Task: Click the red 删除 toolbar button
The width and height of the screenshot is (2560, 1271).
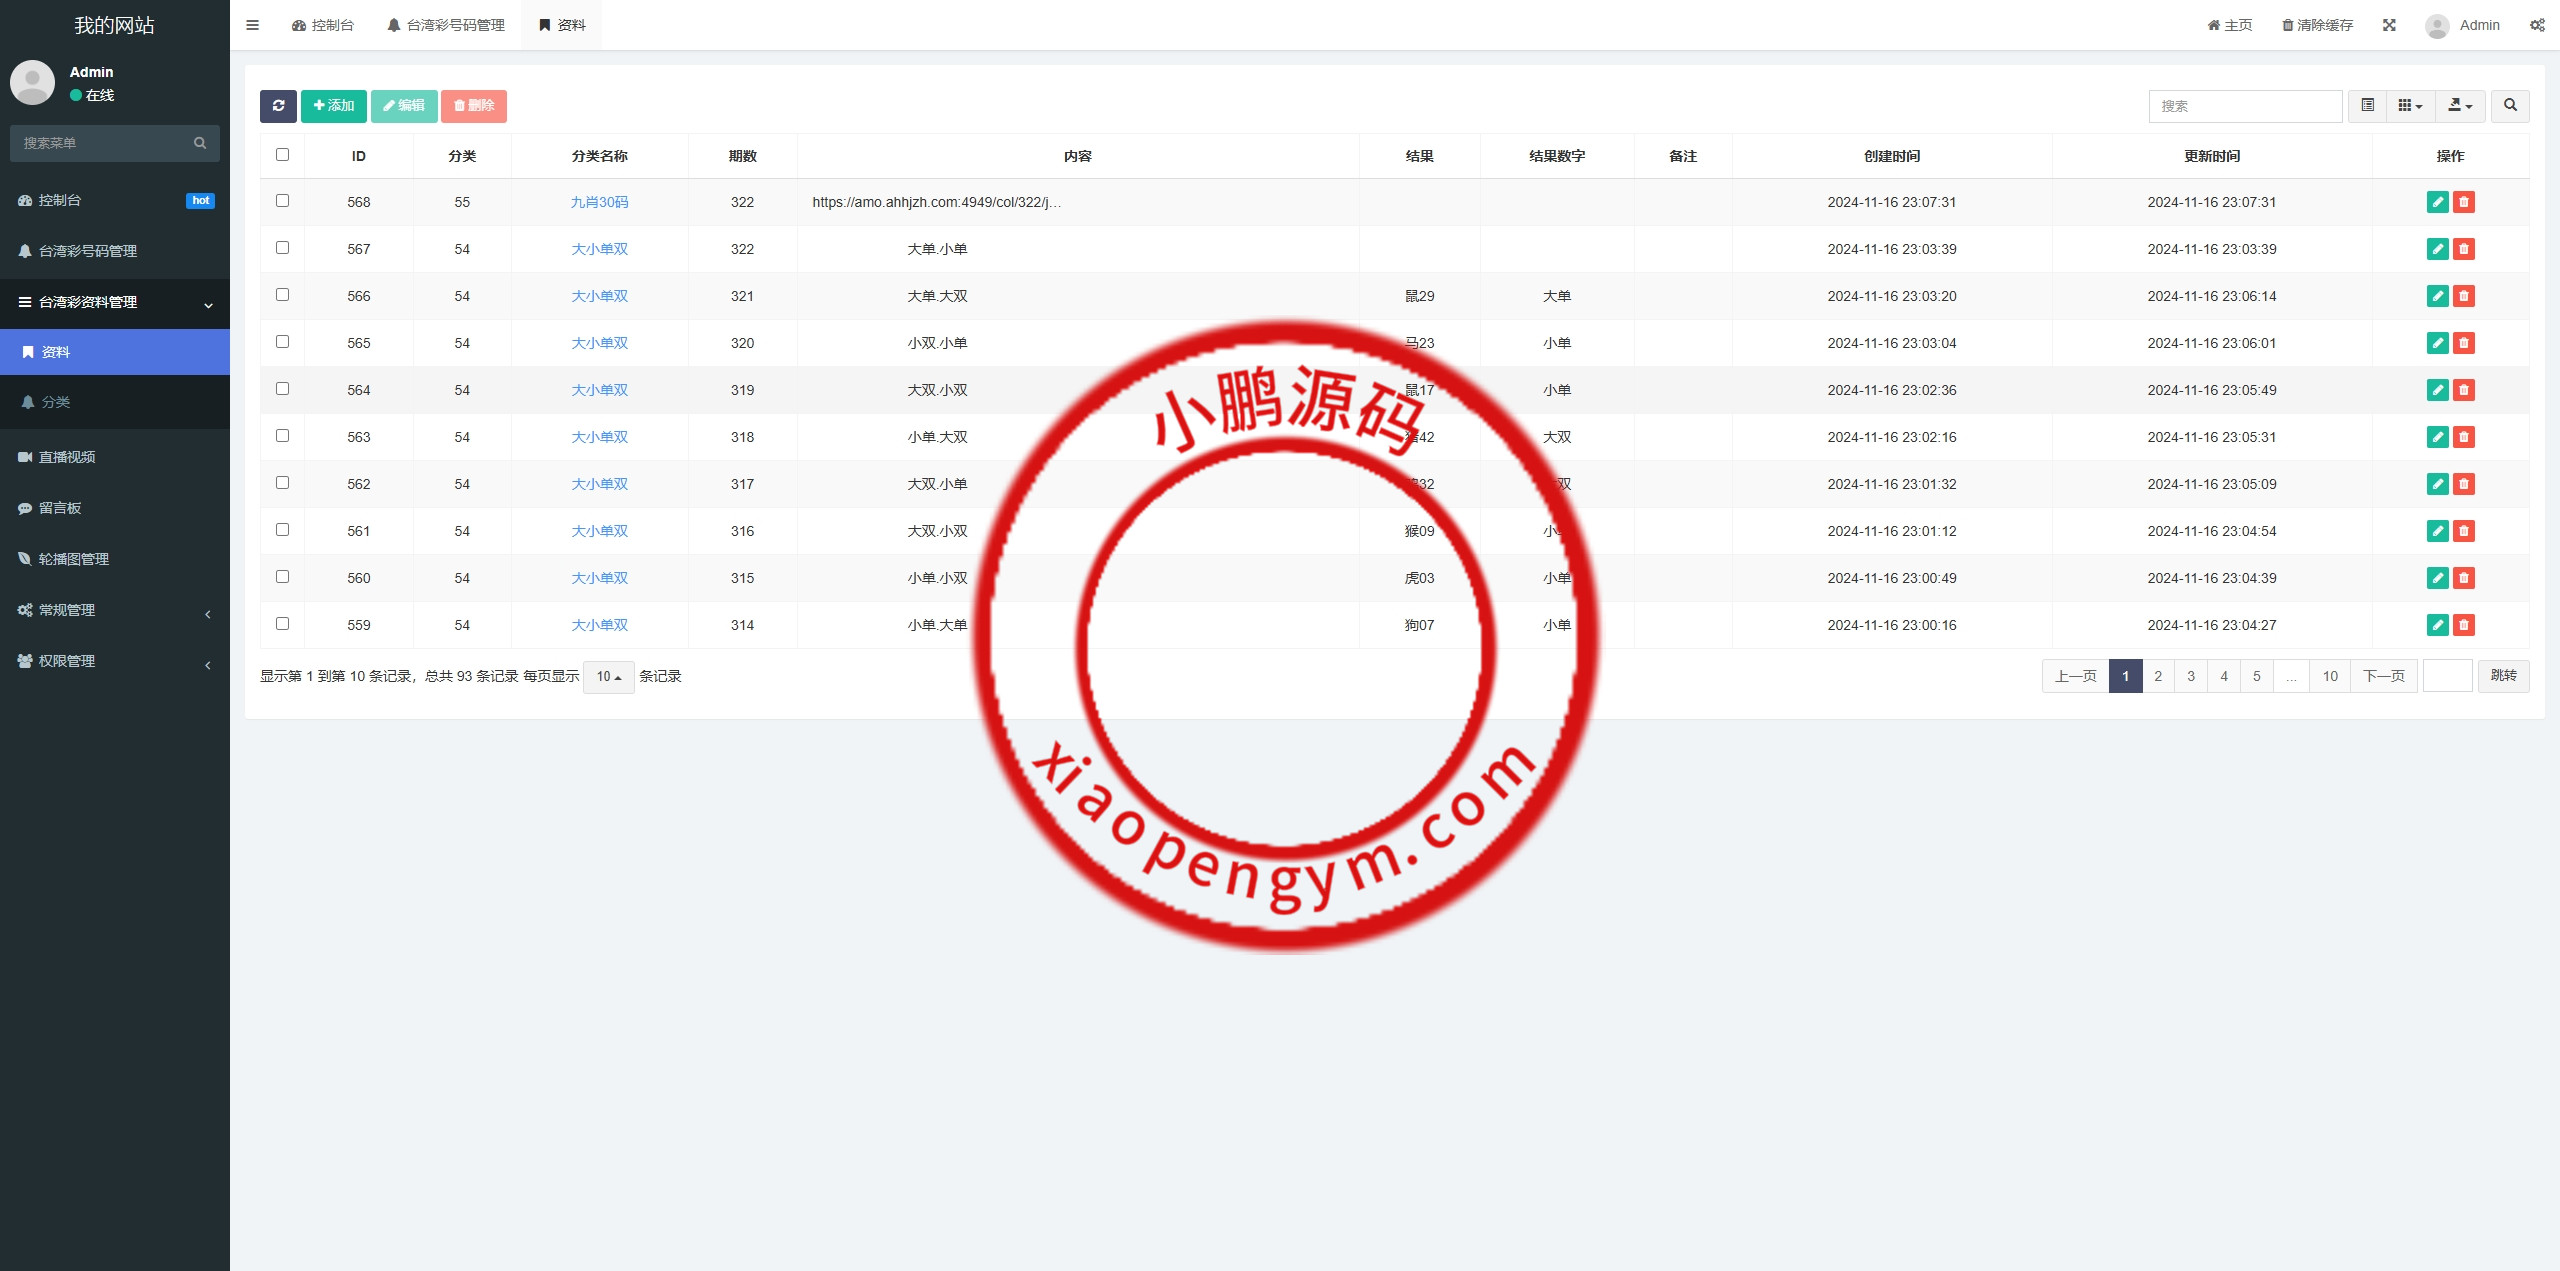Action: tap(474, 106)
